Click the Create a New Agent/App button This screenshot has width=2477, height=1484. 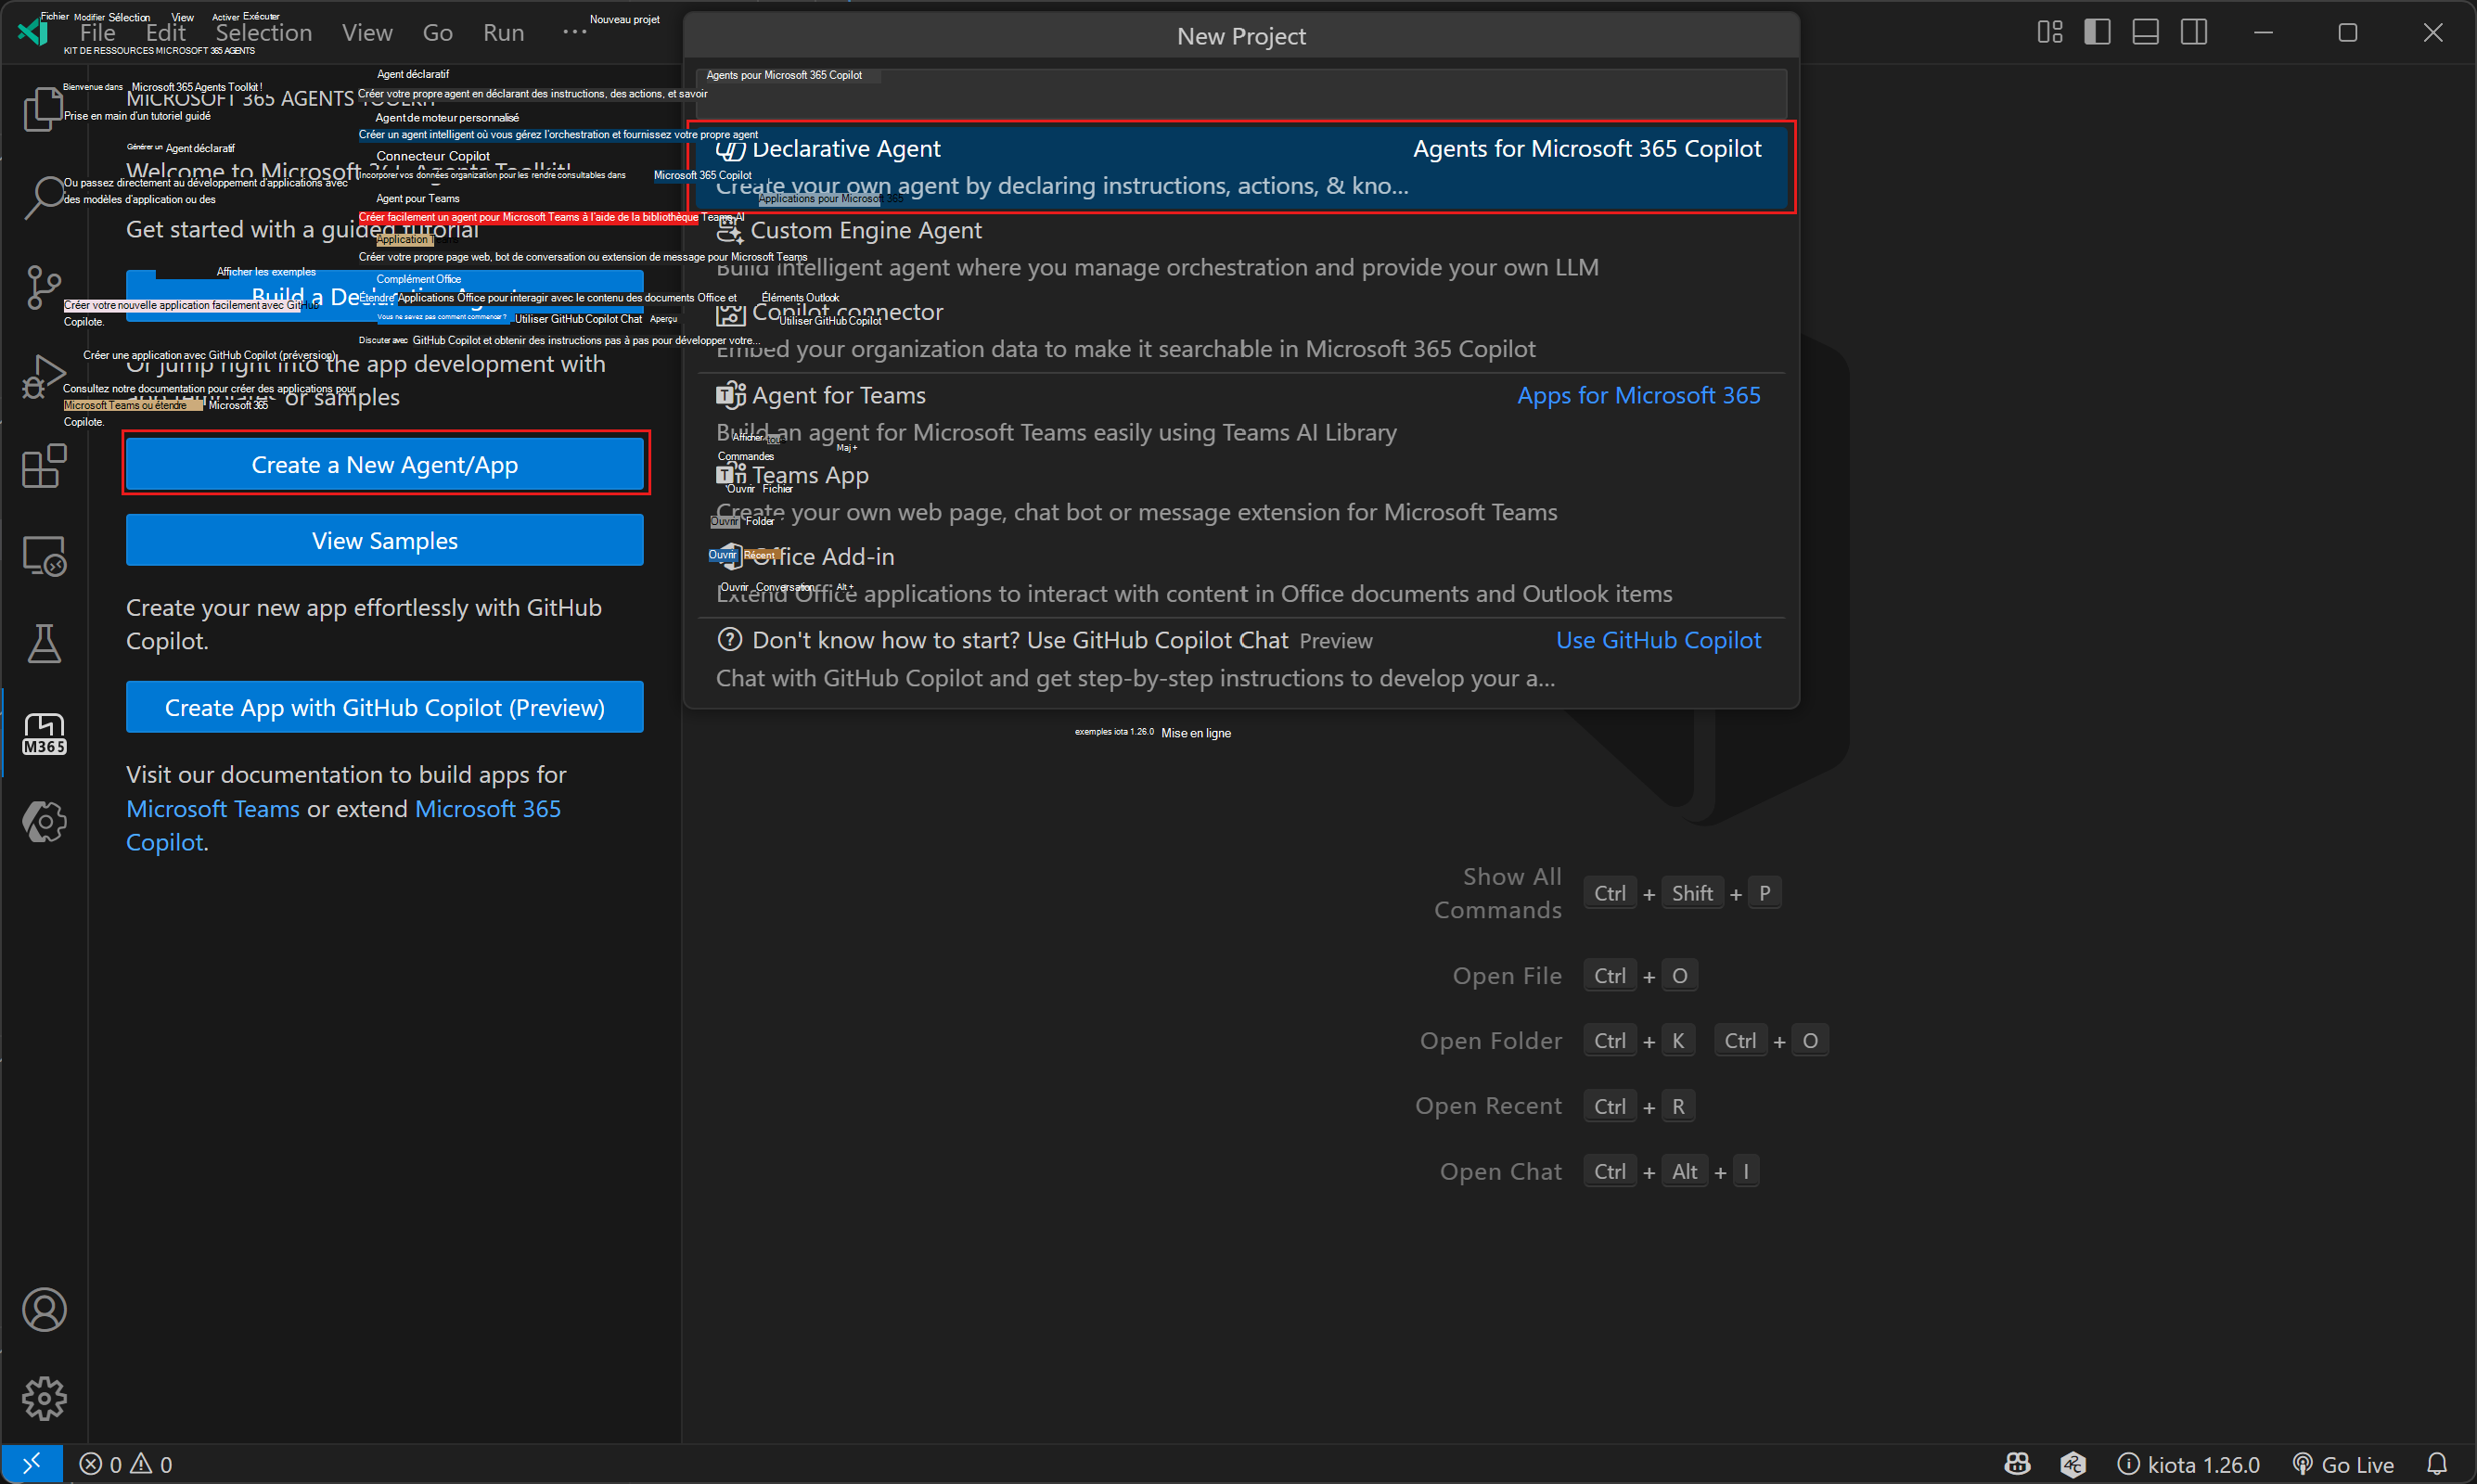point(385,464)
